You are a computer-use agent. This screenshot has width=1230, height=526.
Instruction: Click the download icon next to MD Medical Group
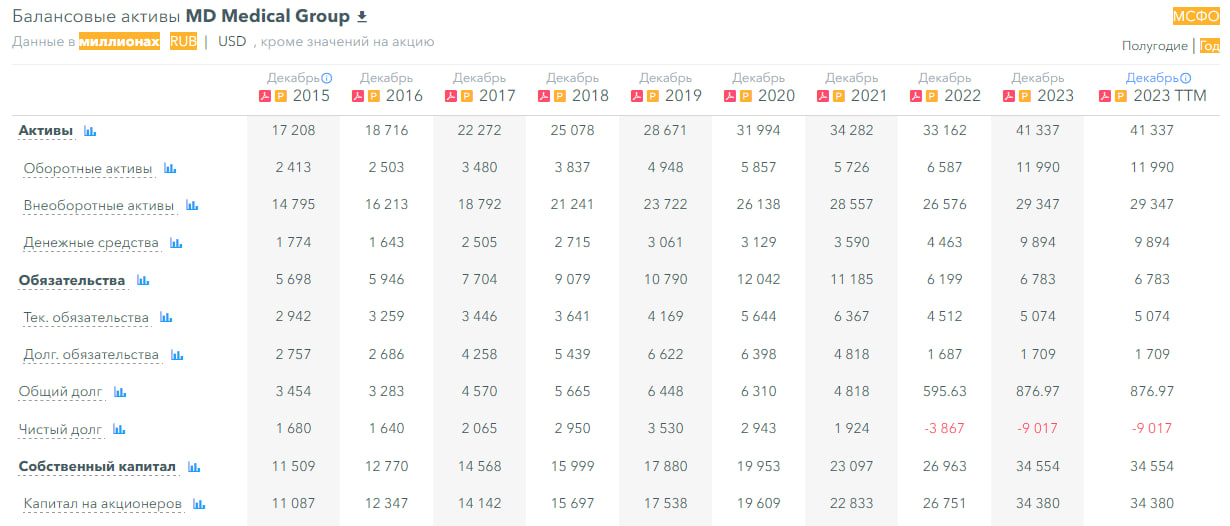click(363, 17)
